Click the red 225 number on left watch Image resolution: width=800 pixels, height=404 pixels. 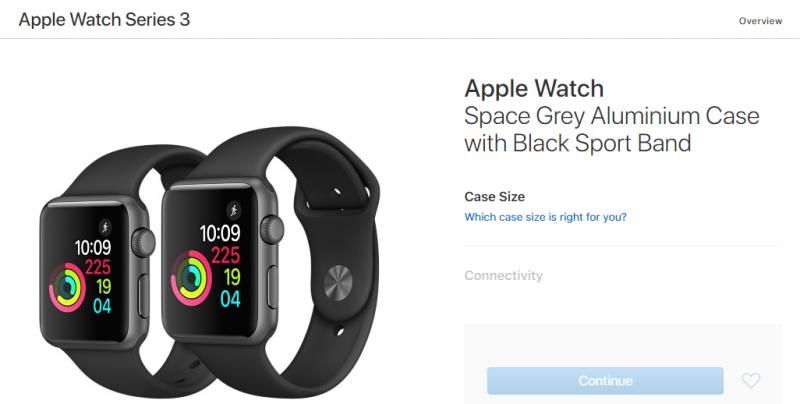pos(97,267)
